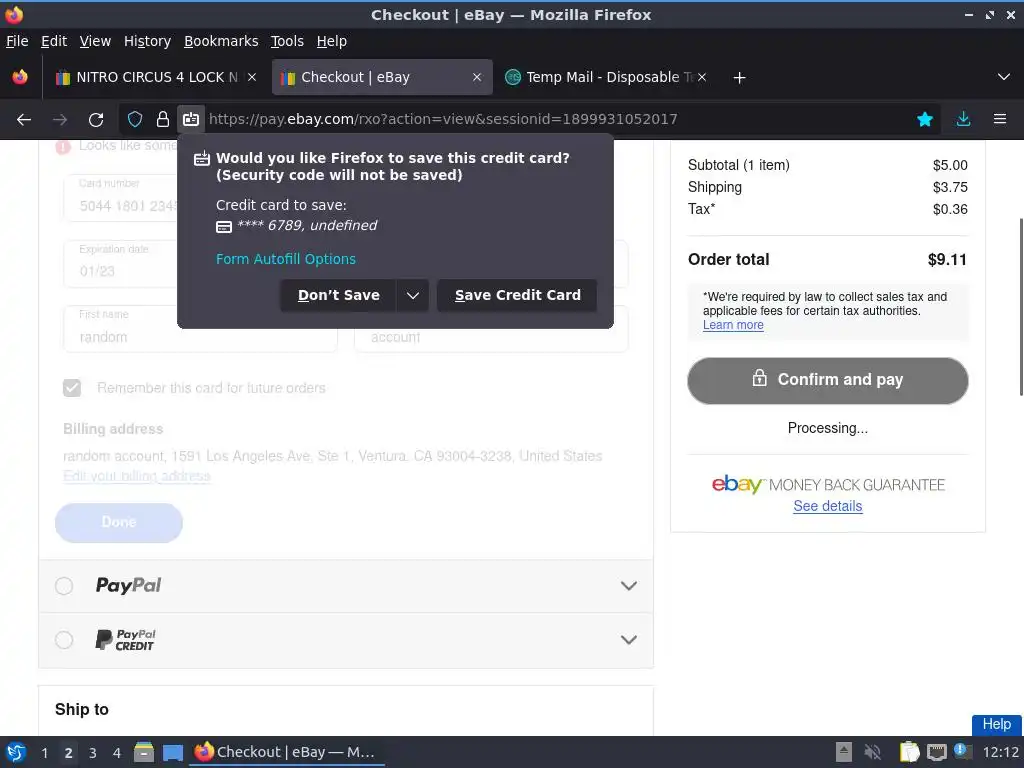Expand the Don't Save options arrow

click(412, 295)
